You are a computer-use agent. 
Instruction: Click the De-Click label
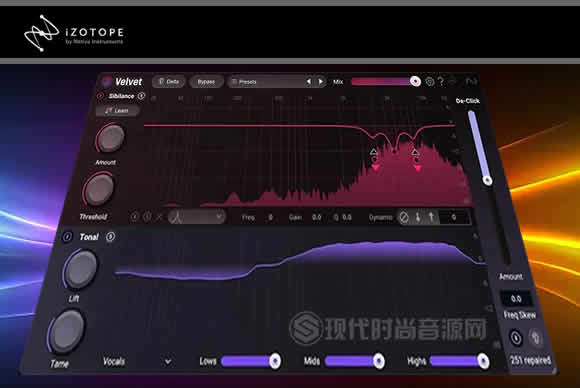[468, 101]
